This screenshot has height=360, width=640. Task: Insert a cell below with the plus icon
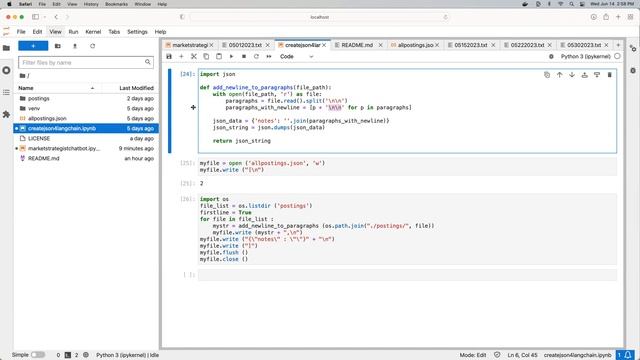181,56
